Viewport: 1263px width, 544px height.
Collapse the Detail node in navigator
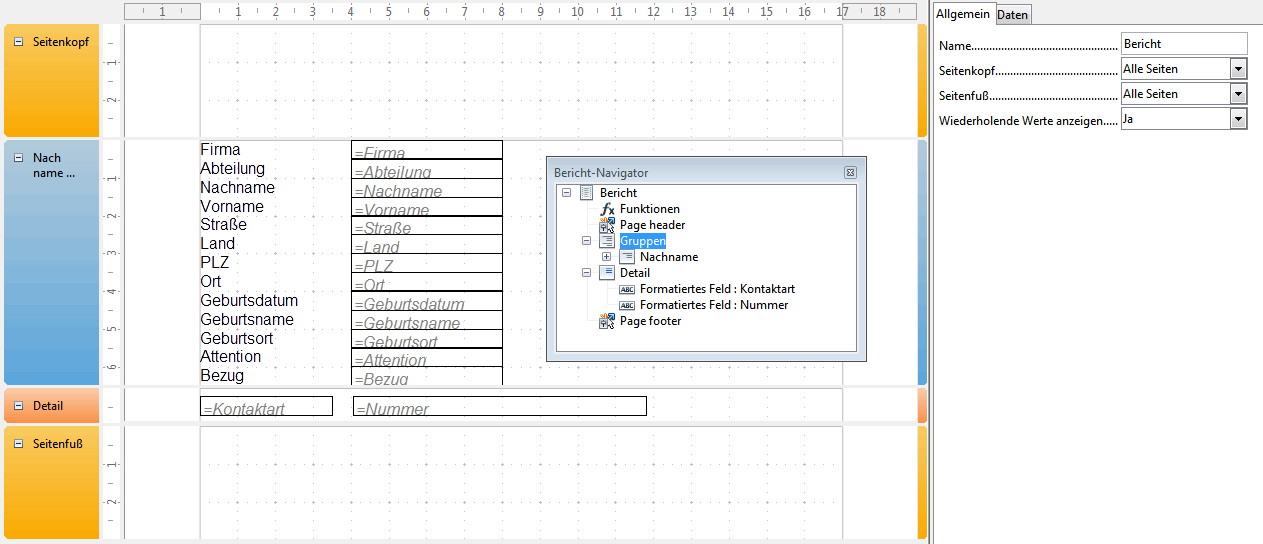[586, 273]
